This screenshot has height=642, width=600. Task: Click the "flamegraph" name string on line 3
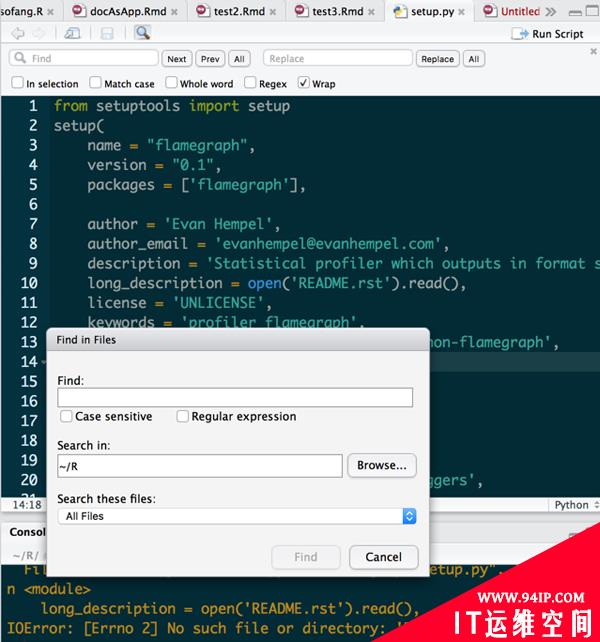[x=197, y=145]
